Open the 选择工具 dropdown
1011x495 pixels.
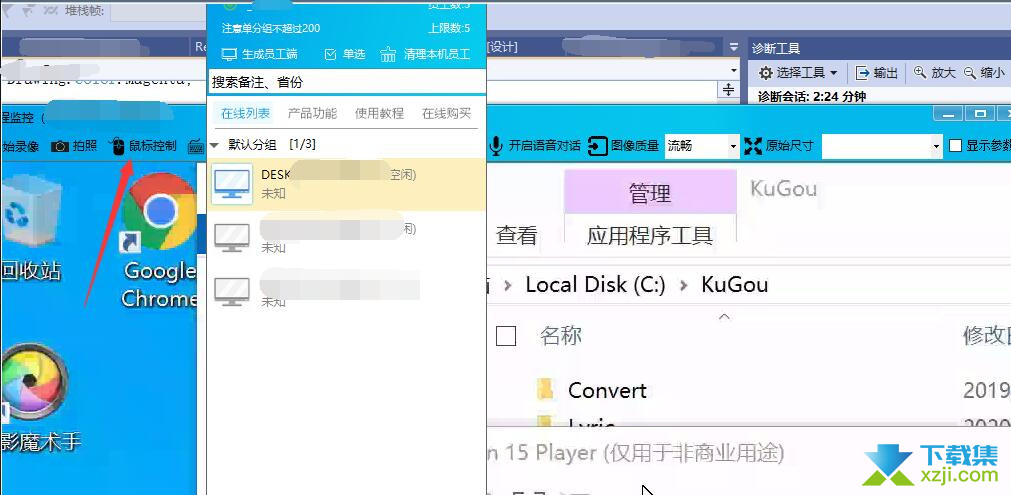tap(798, 73)
